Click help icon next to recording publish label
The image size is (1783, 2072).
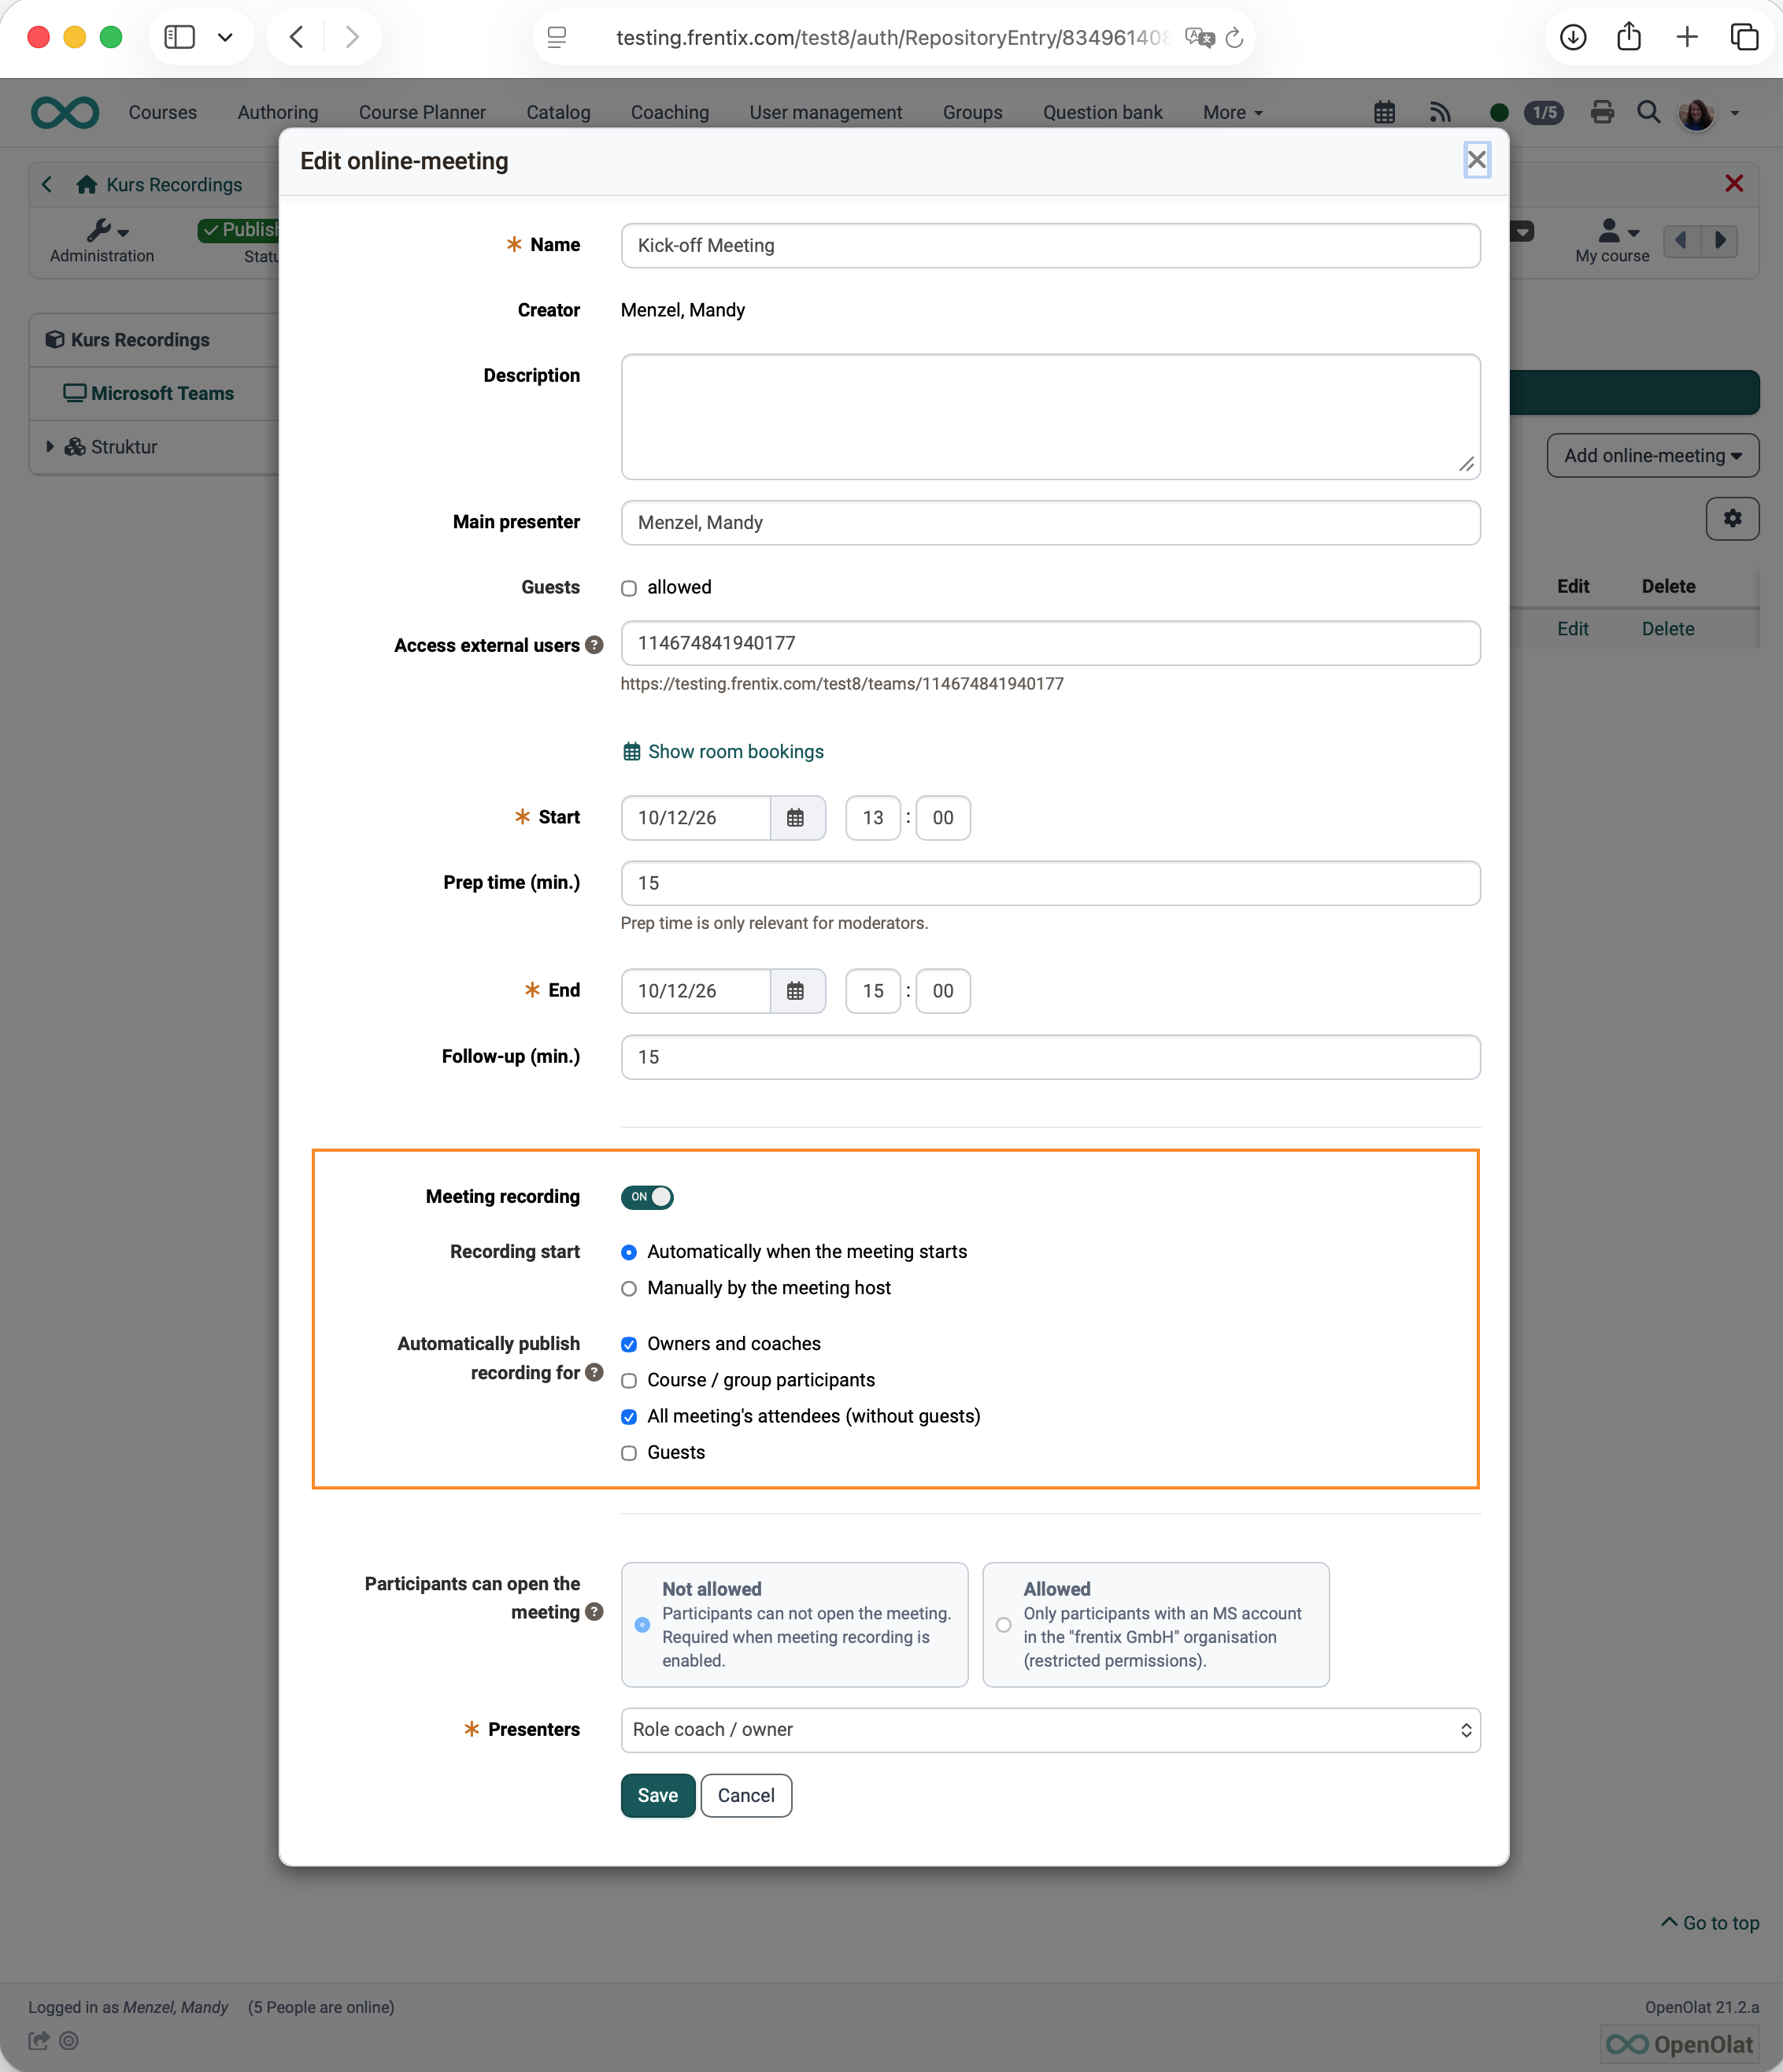pyautogui.click(x=594, y=1372)
